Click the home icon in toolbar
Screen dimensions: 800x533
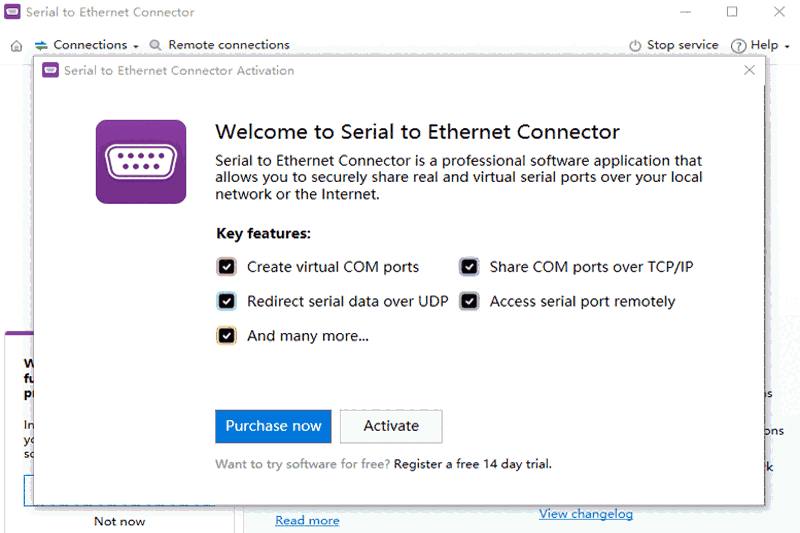pos(16,46)
